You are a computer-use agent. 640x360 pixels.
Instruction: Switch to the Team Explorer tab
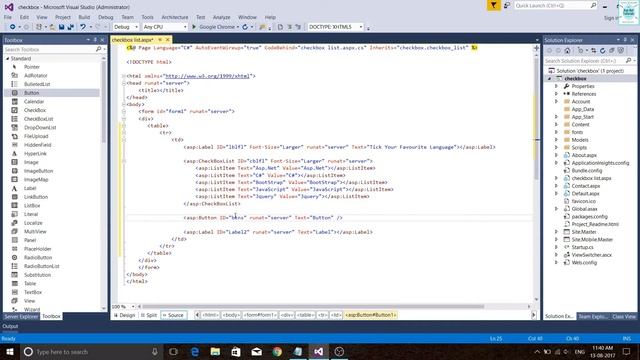tap(593, 316)
